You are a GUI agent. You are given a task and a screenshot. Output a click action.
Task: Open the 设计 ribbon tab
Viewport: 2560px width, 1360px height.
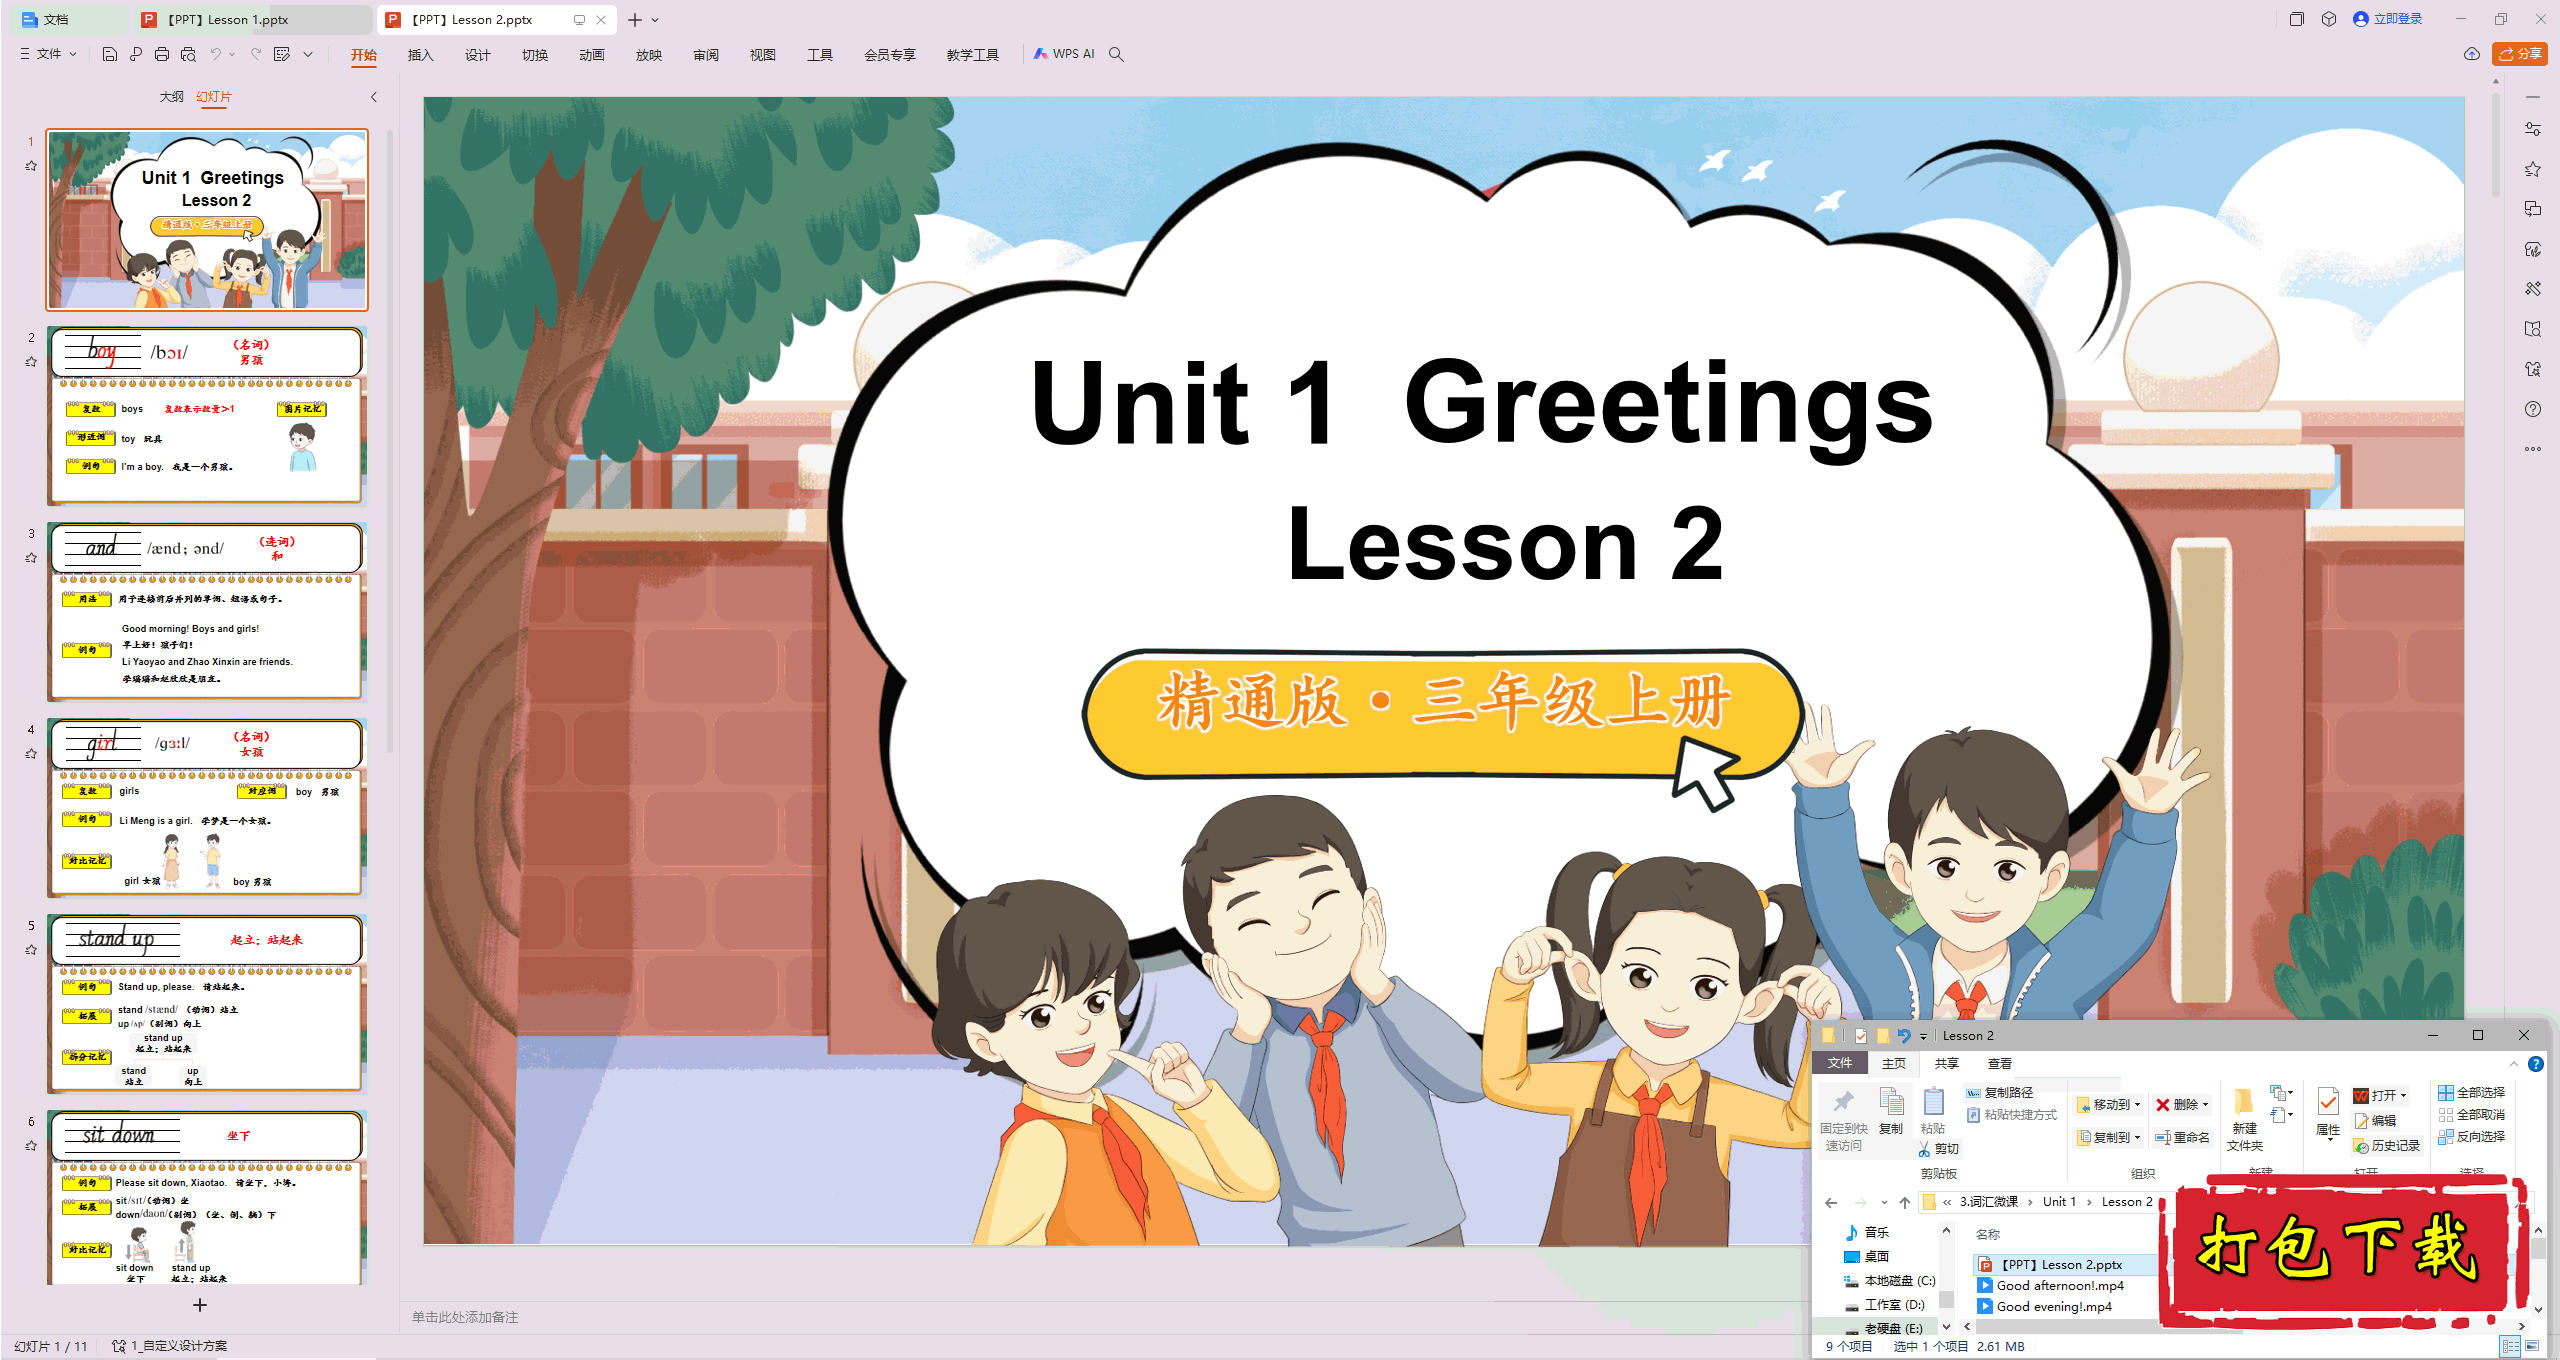[477, 55]
